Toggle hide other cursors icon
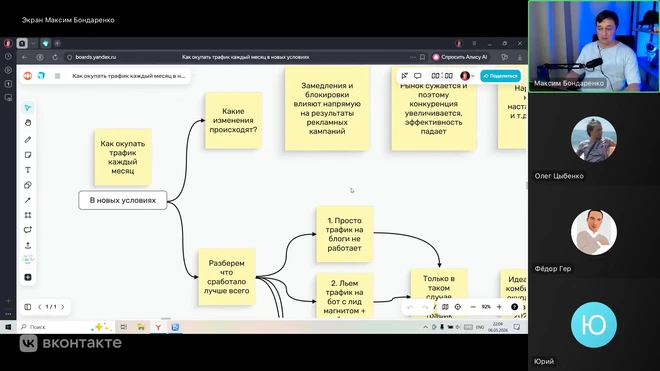 [405, 76]
